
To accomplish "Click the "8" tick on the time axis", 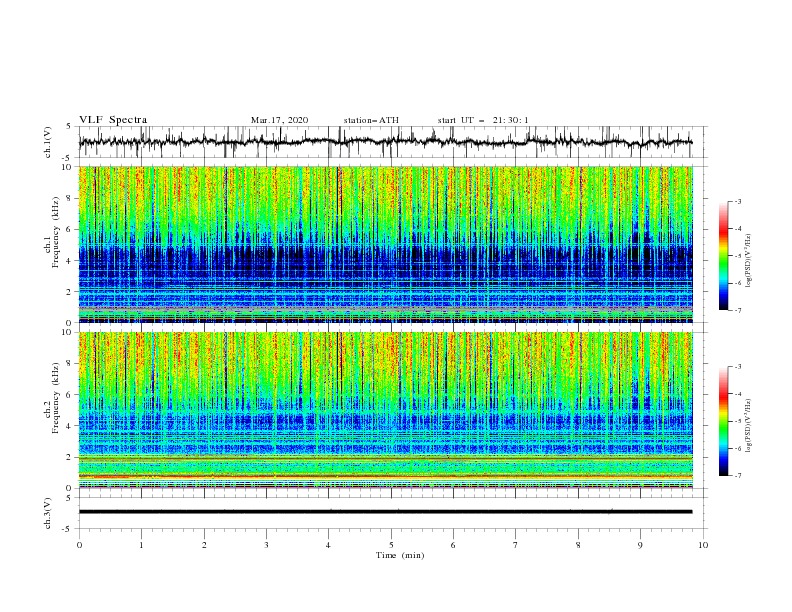I will (578, 545).
